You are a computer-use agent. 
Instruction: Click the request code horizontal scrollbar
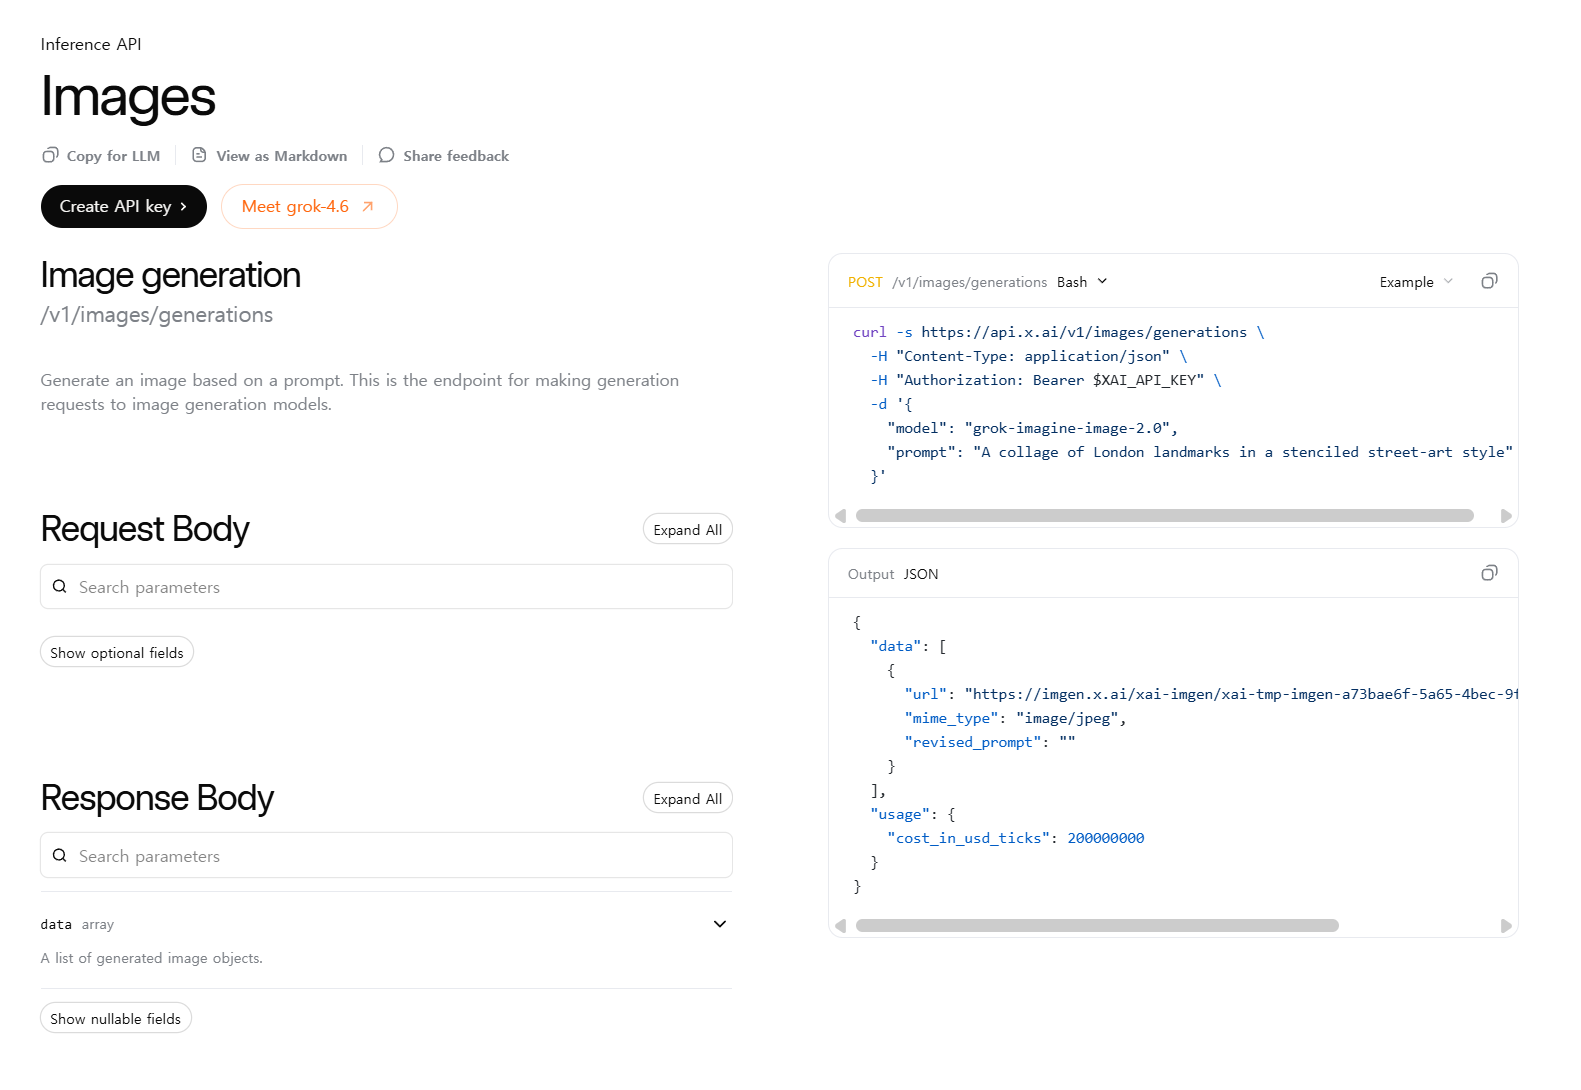1165,516
